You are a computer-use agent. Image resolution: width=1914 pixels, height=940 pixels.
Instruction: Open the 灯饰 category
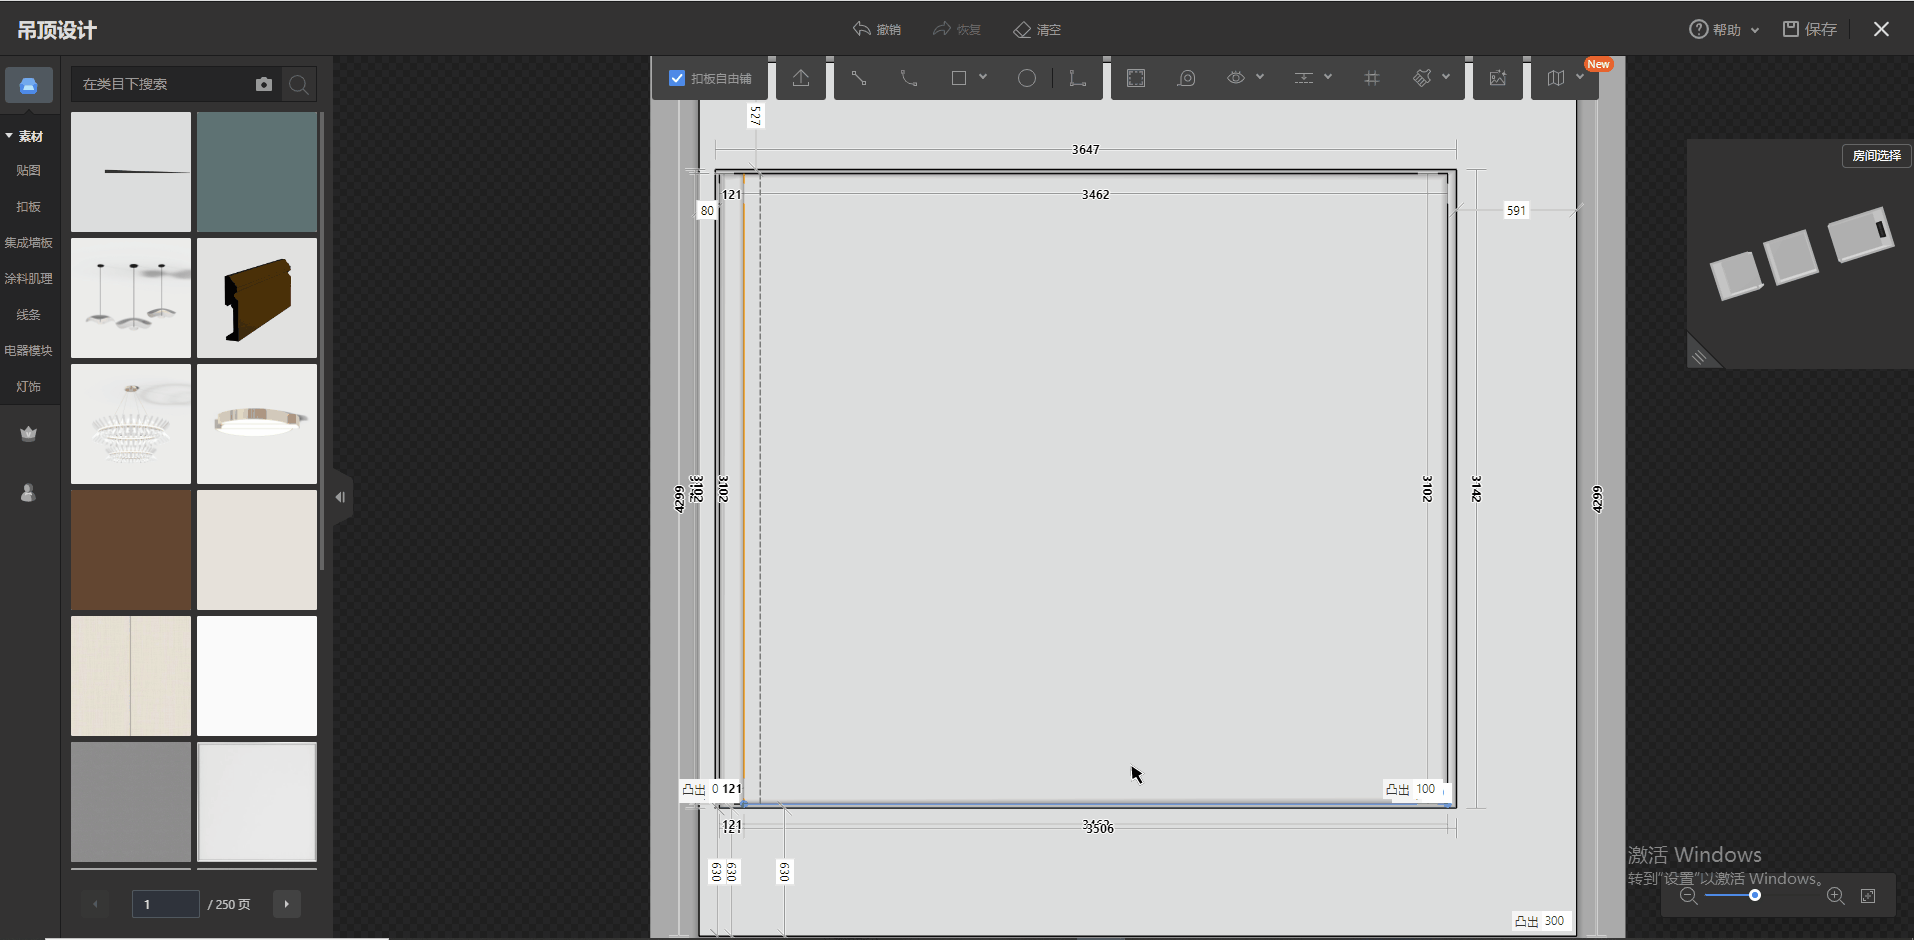(x=28, y=387)
